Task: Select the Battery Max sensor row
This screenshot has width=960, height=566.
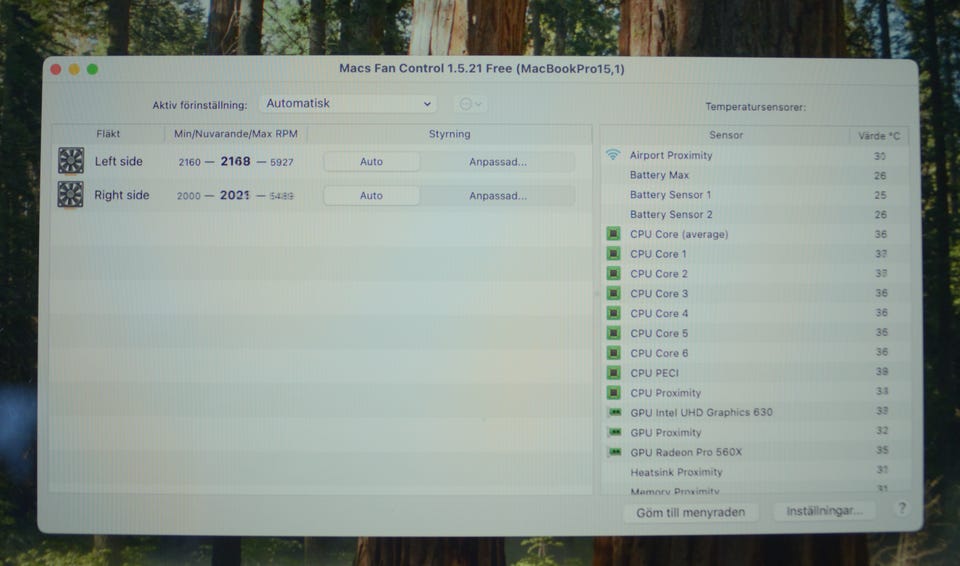Action: [755, 175]
